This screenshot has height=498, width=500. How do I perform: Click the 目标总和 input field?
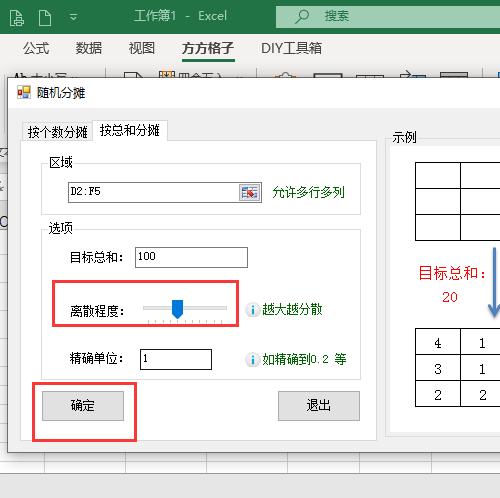(191, 257)
